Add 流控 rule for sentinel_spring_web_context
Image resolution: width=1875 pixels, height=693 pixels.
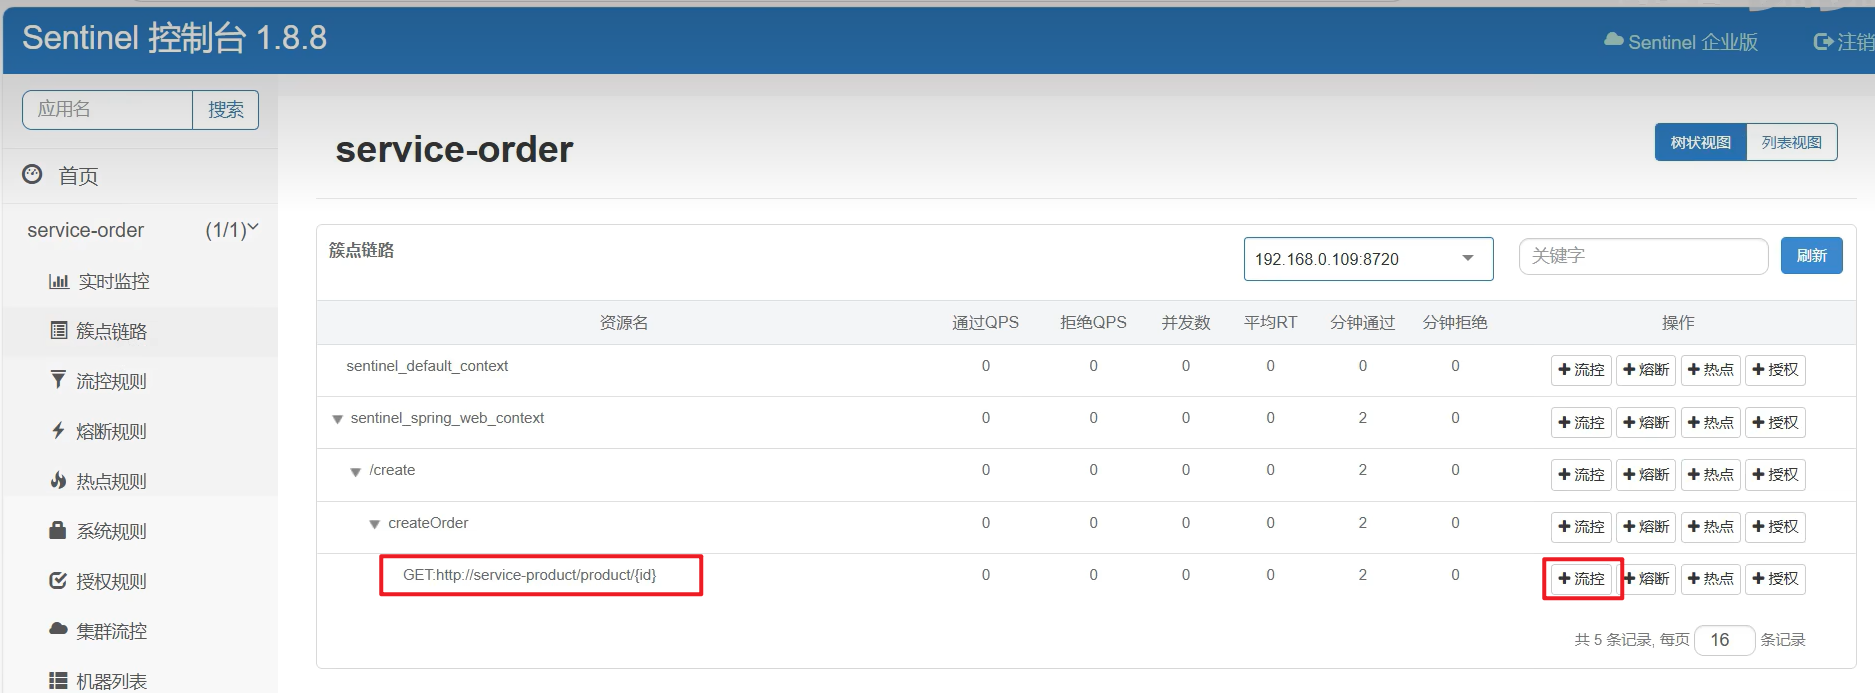[x=1581, y=423]
